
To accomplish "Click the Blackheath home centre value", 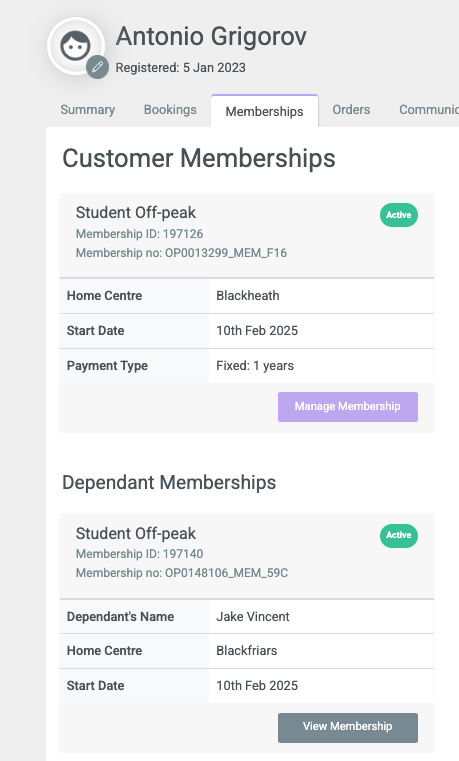I will 248,296.
